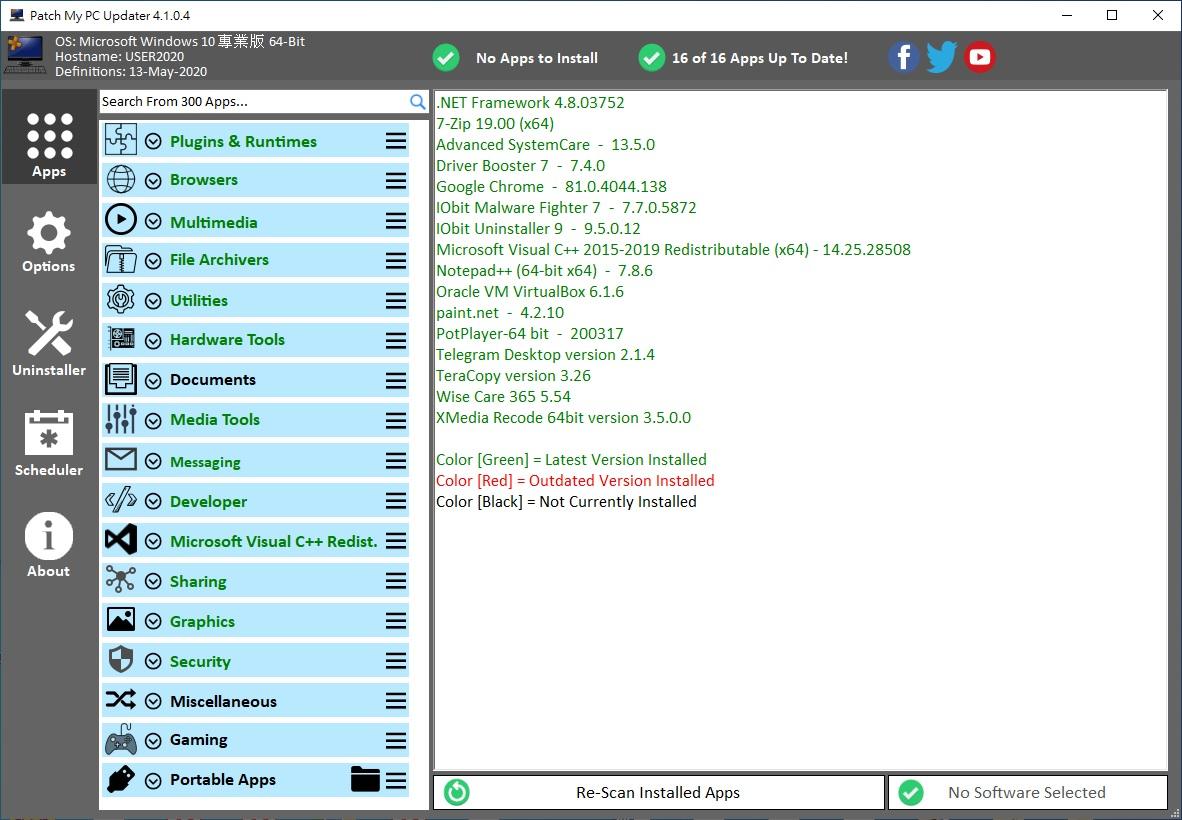Click the Graphics picture icon
The image size is (1182, 820).
(x=121, y=620)
